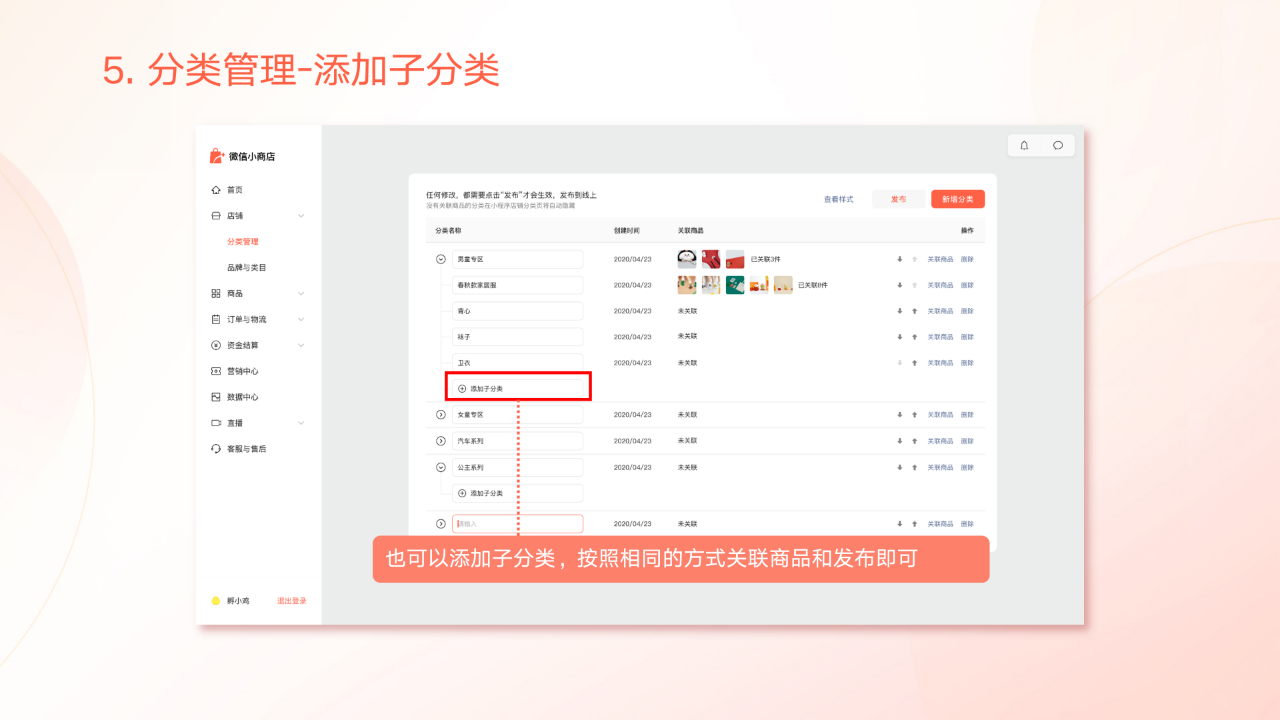This screenshot has width=1280, height=720.
Task: Click the 直播 camera icon
Action: [x=216, y=423]
